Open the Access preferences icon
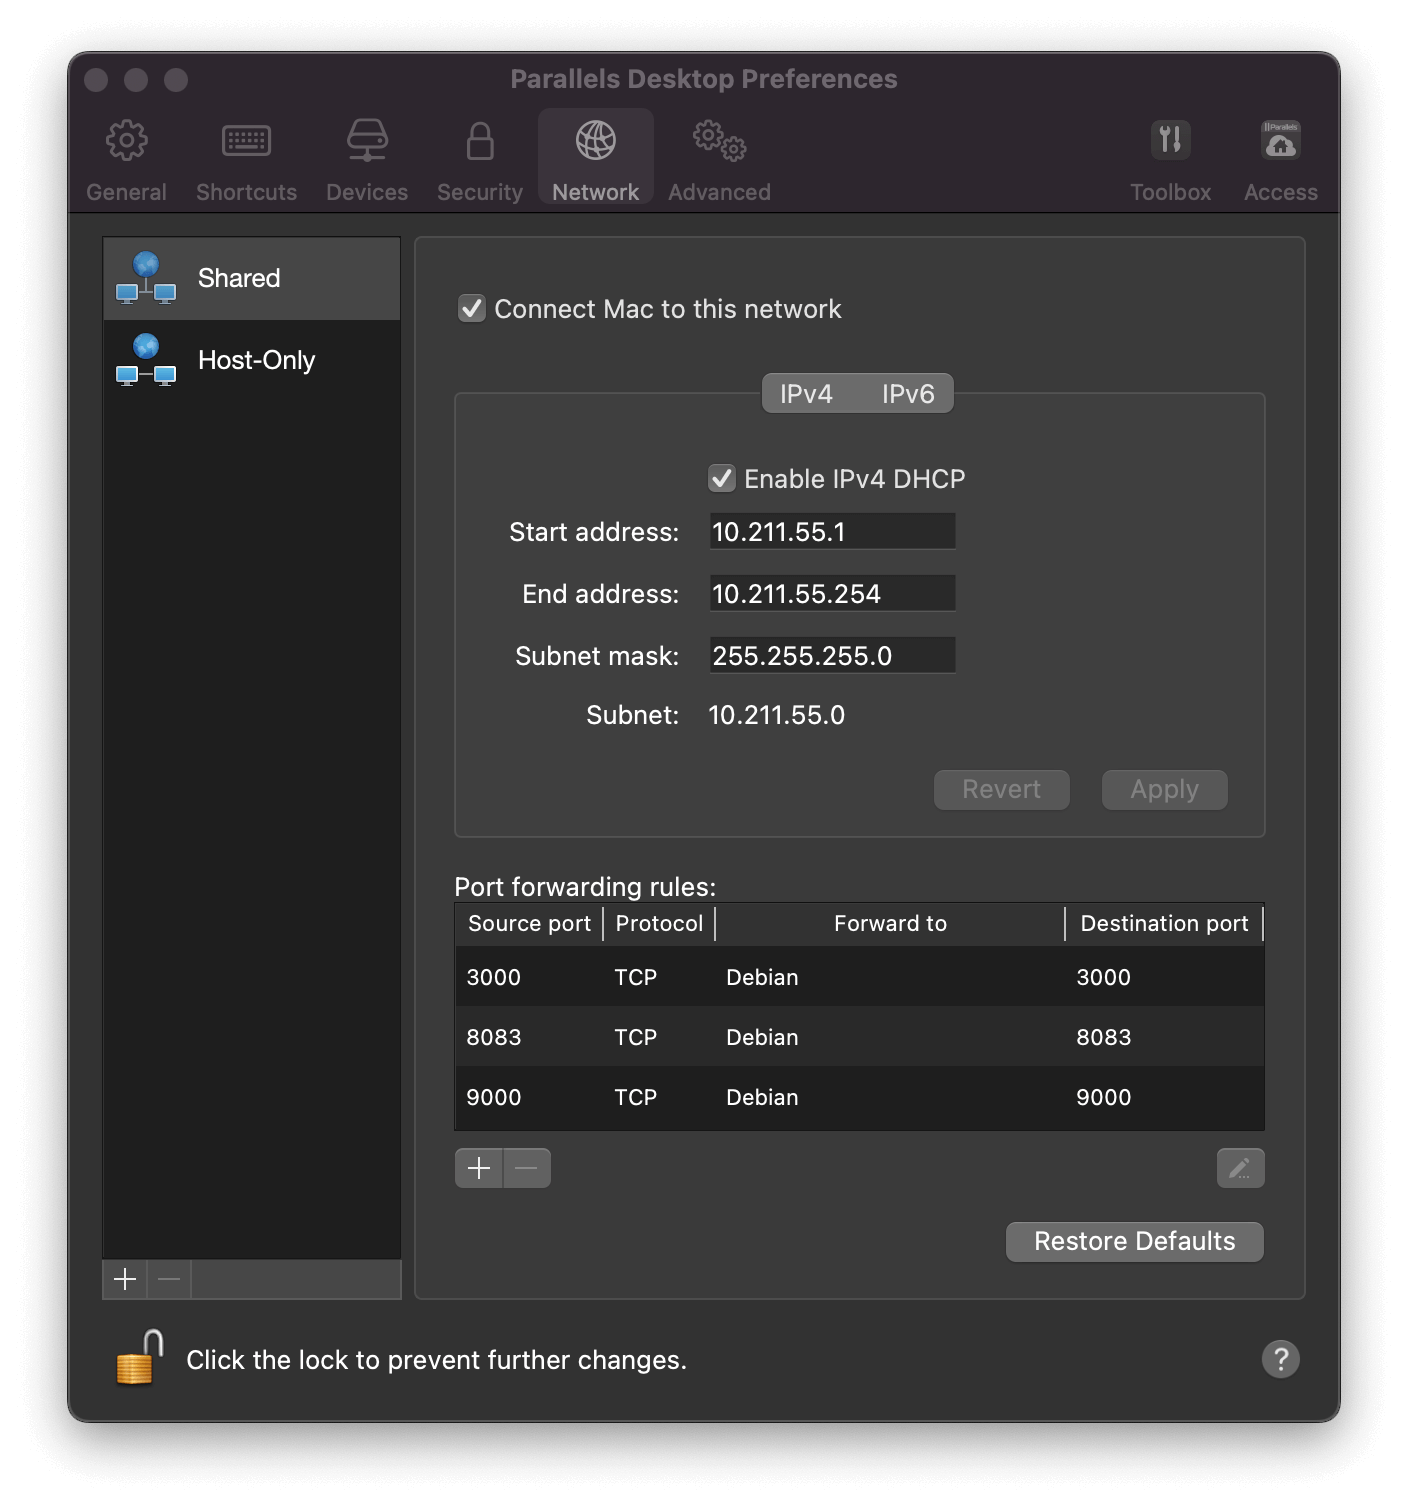The width and height of the screenshot is (1408, 1506). [x=1280, y=155]
